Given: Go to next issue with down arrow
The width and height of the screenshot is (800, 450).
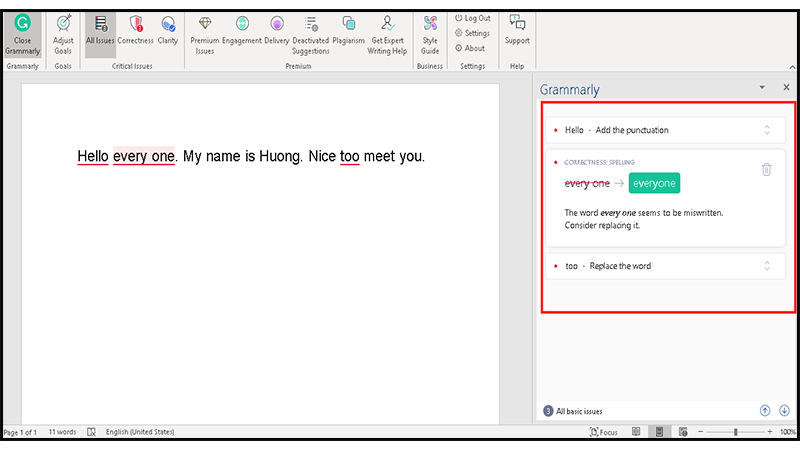Looking at the screenshot, I should point(784,411).
